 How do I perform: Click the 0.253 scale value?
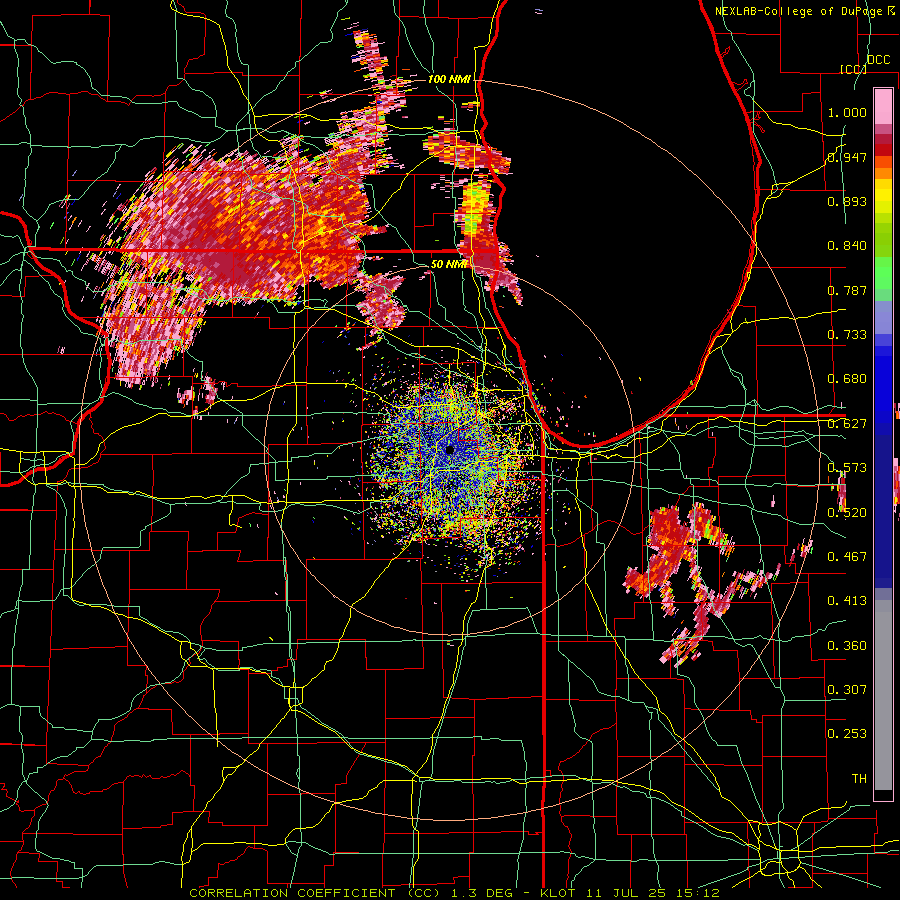(x=847, y=734)
